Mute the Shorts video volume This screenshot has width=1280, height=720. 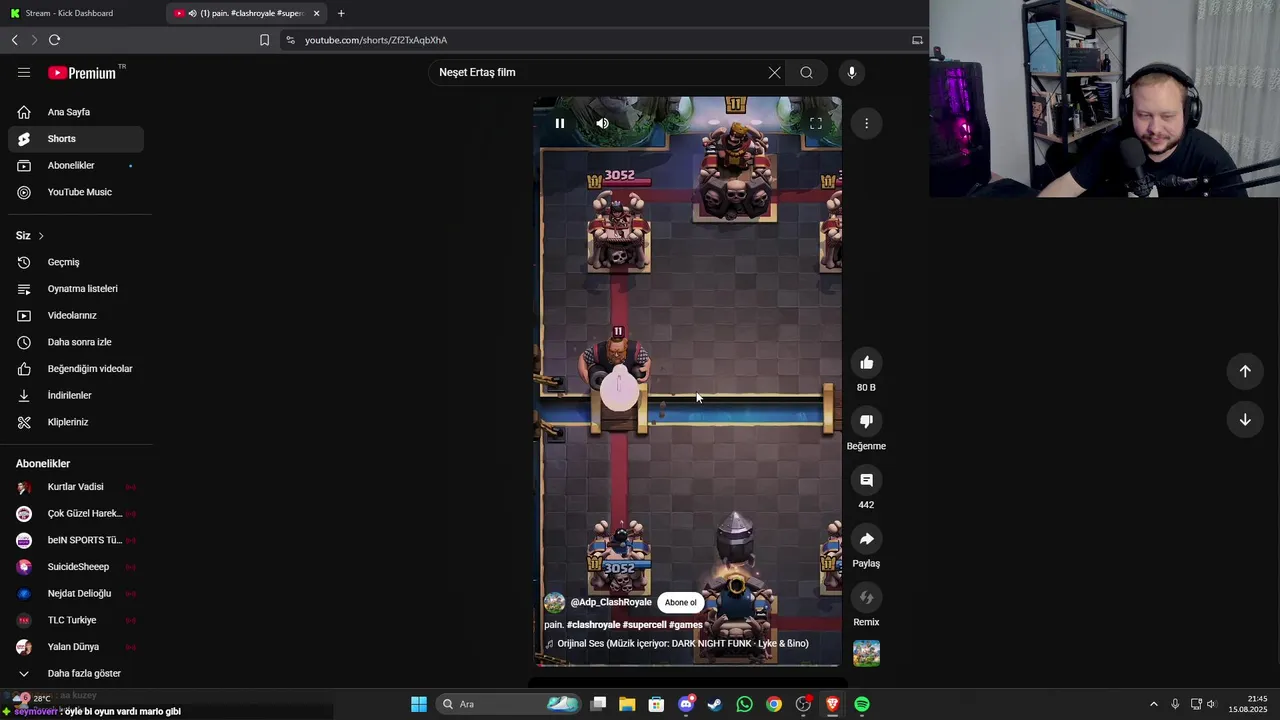pos(602,123)
